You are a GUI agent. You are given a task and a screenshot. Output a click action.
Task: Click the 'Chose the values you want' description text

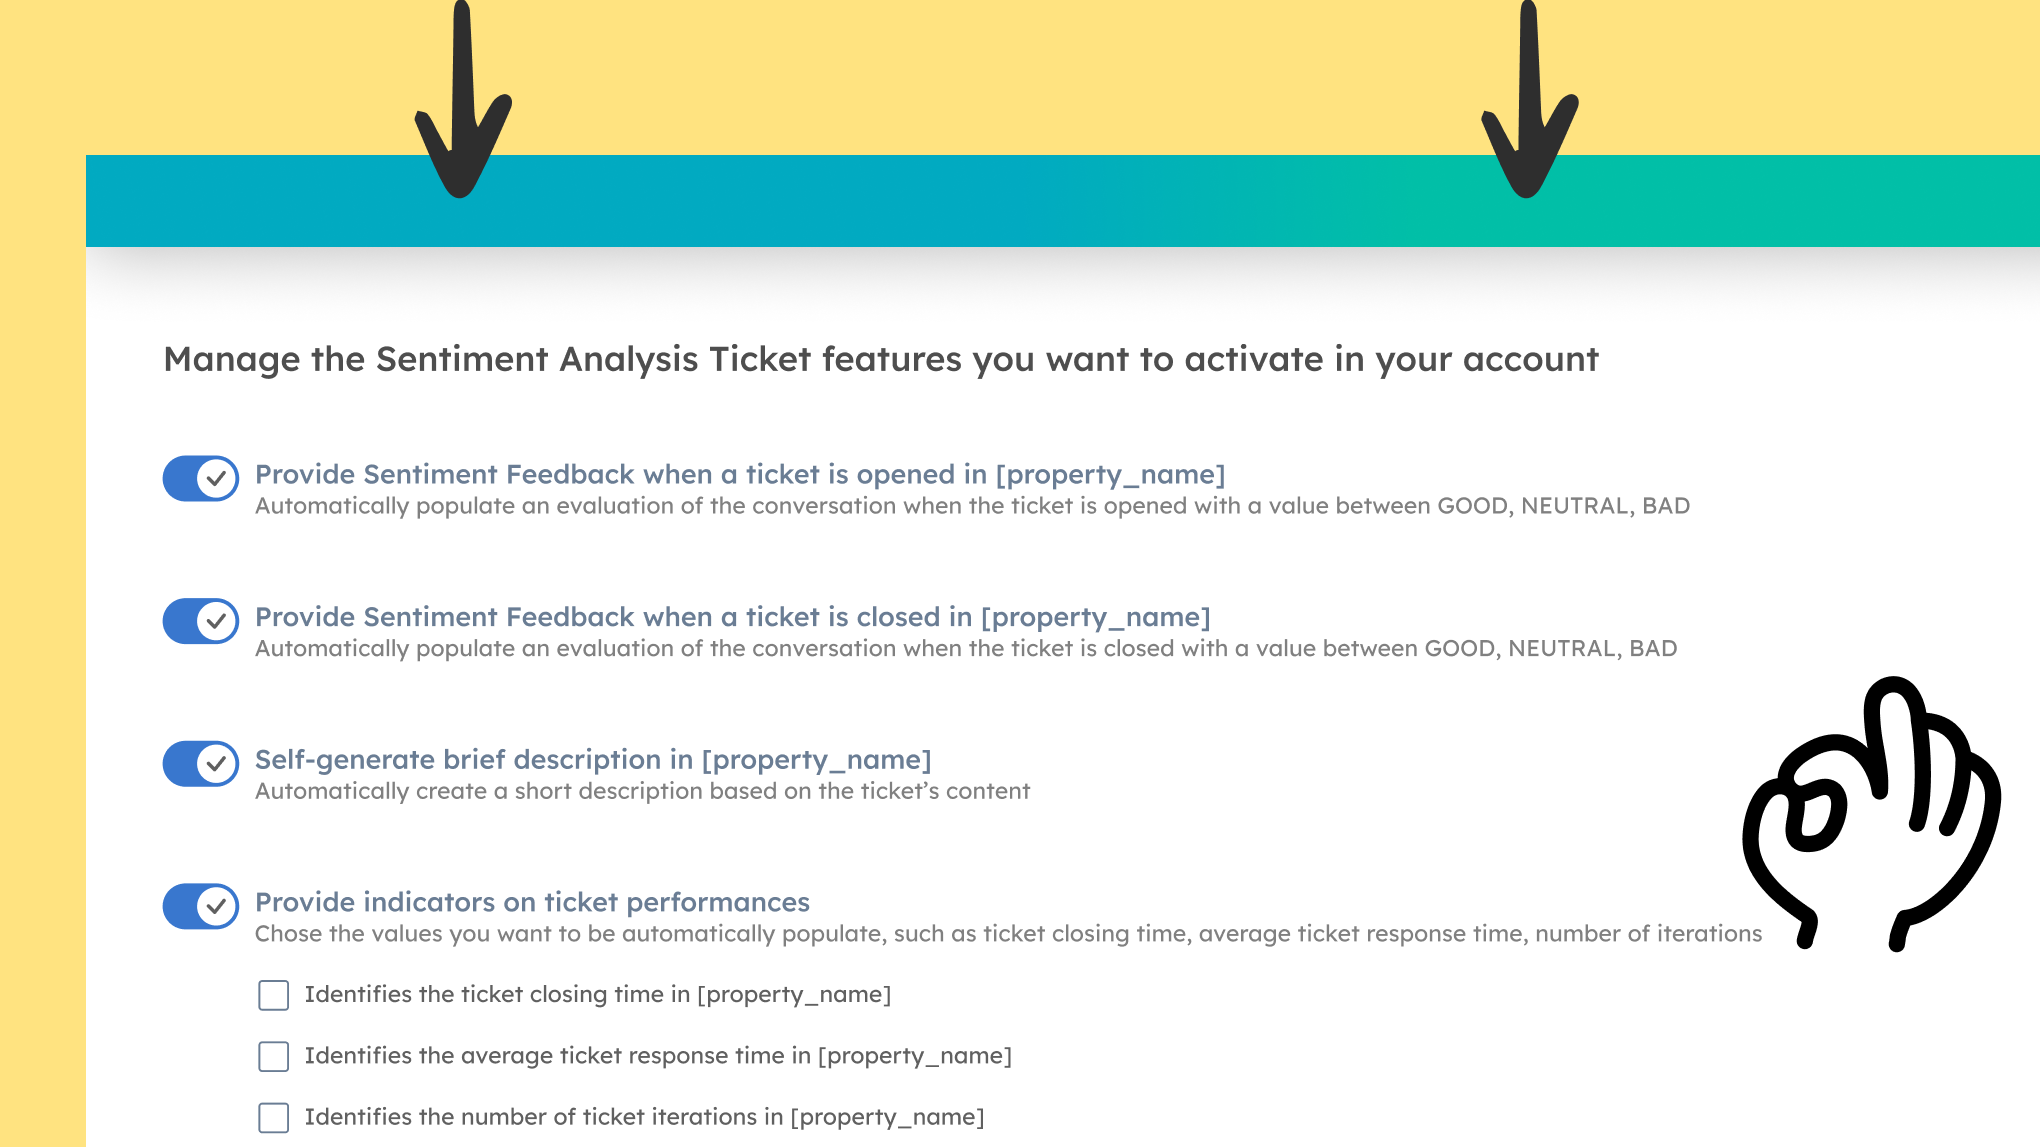click(1008, 934)
